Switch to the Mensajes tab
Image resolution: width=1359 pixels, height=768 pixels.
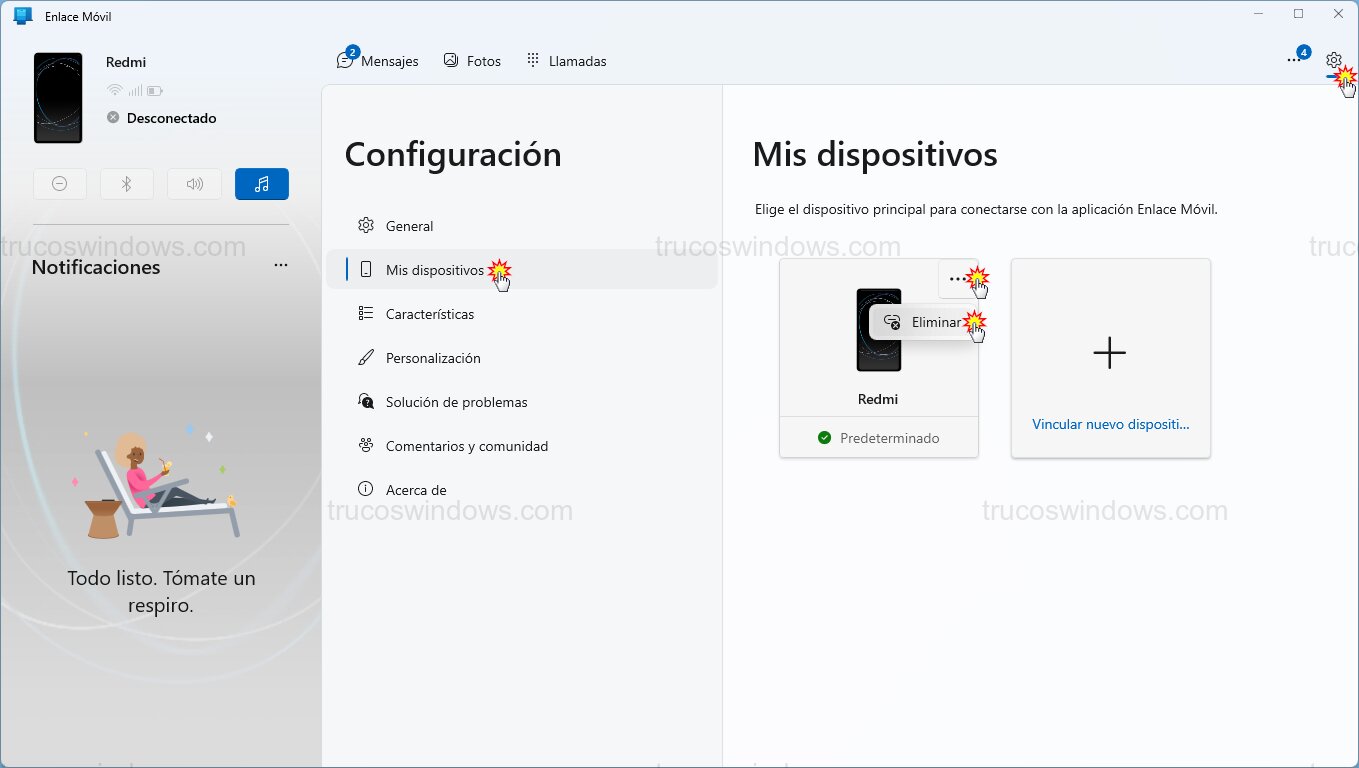378,60
